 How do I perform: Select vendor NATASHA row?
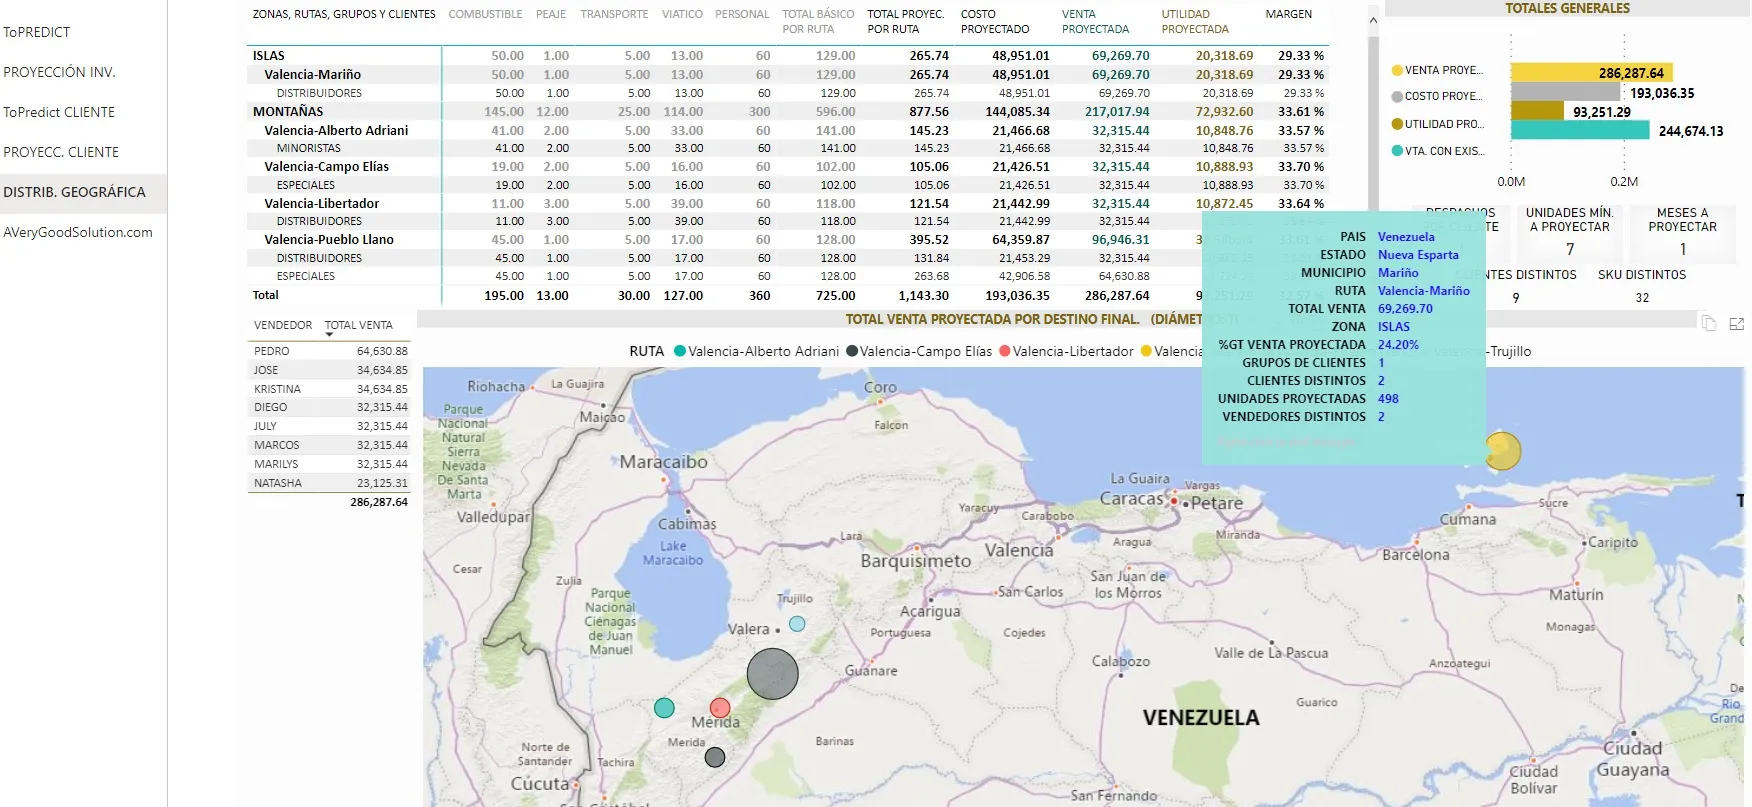[x=330, y=483]
